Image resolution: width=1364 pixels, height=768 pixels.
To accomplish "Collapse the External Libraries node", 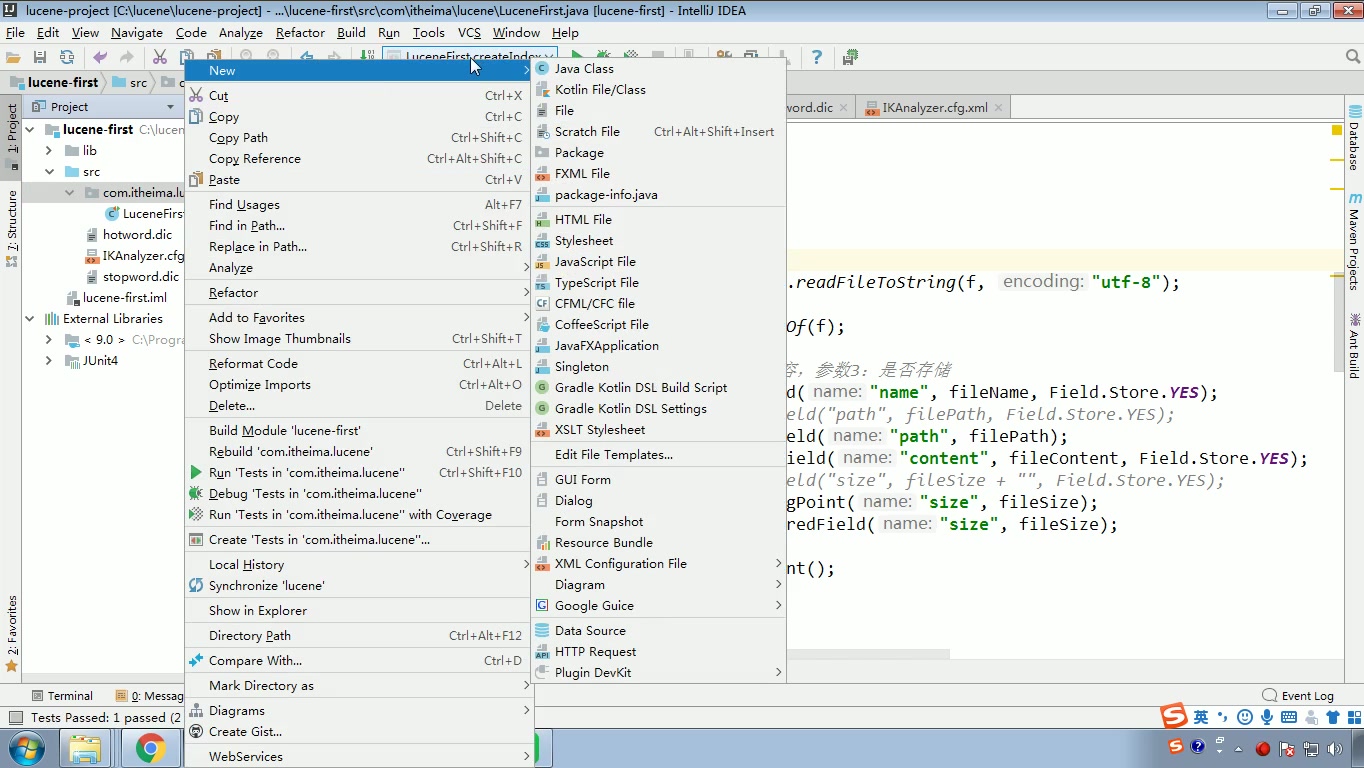I will point(29,319).
